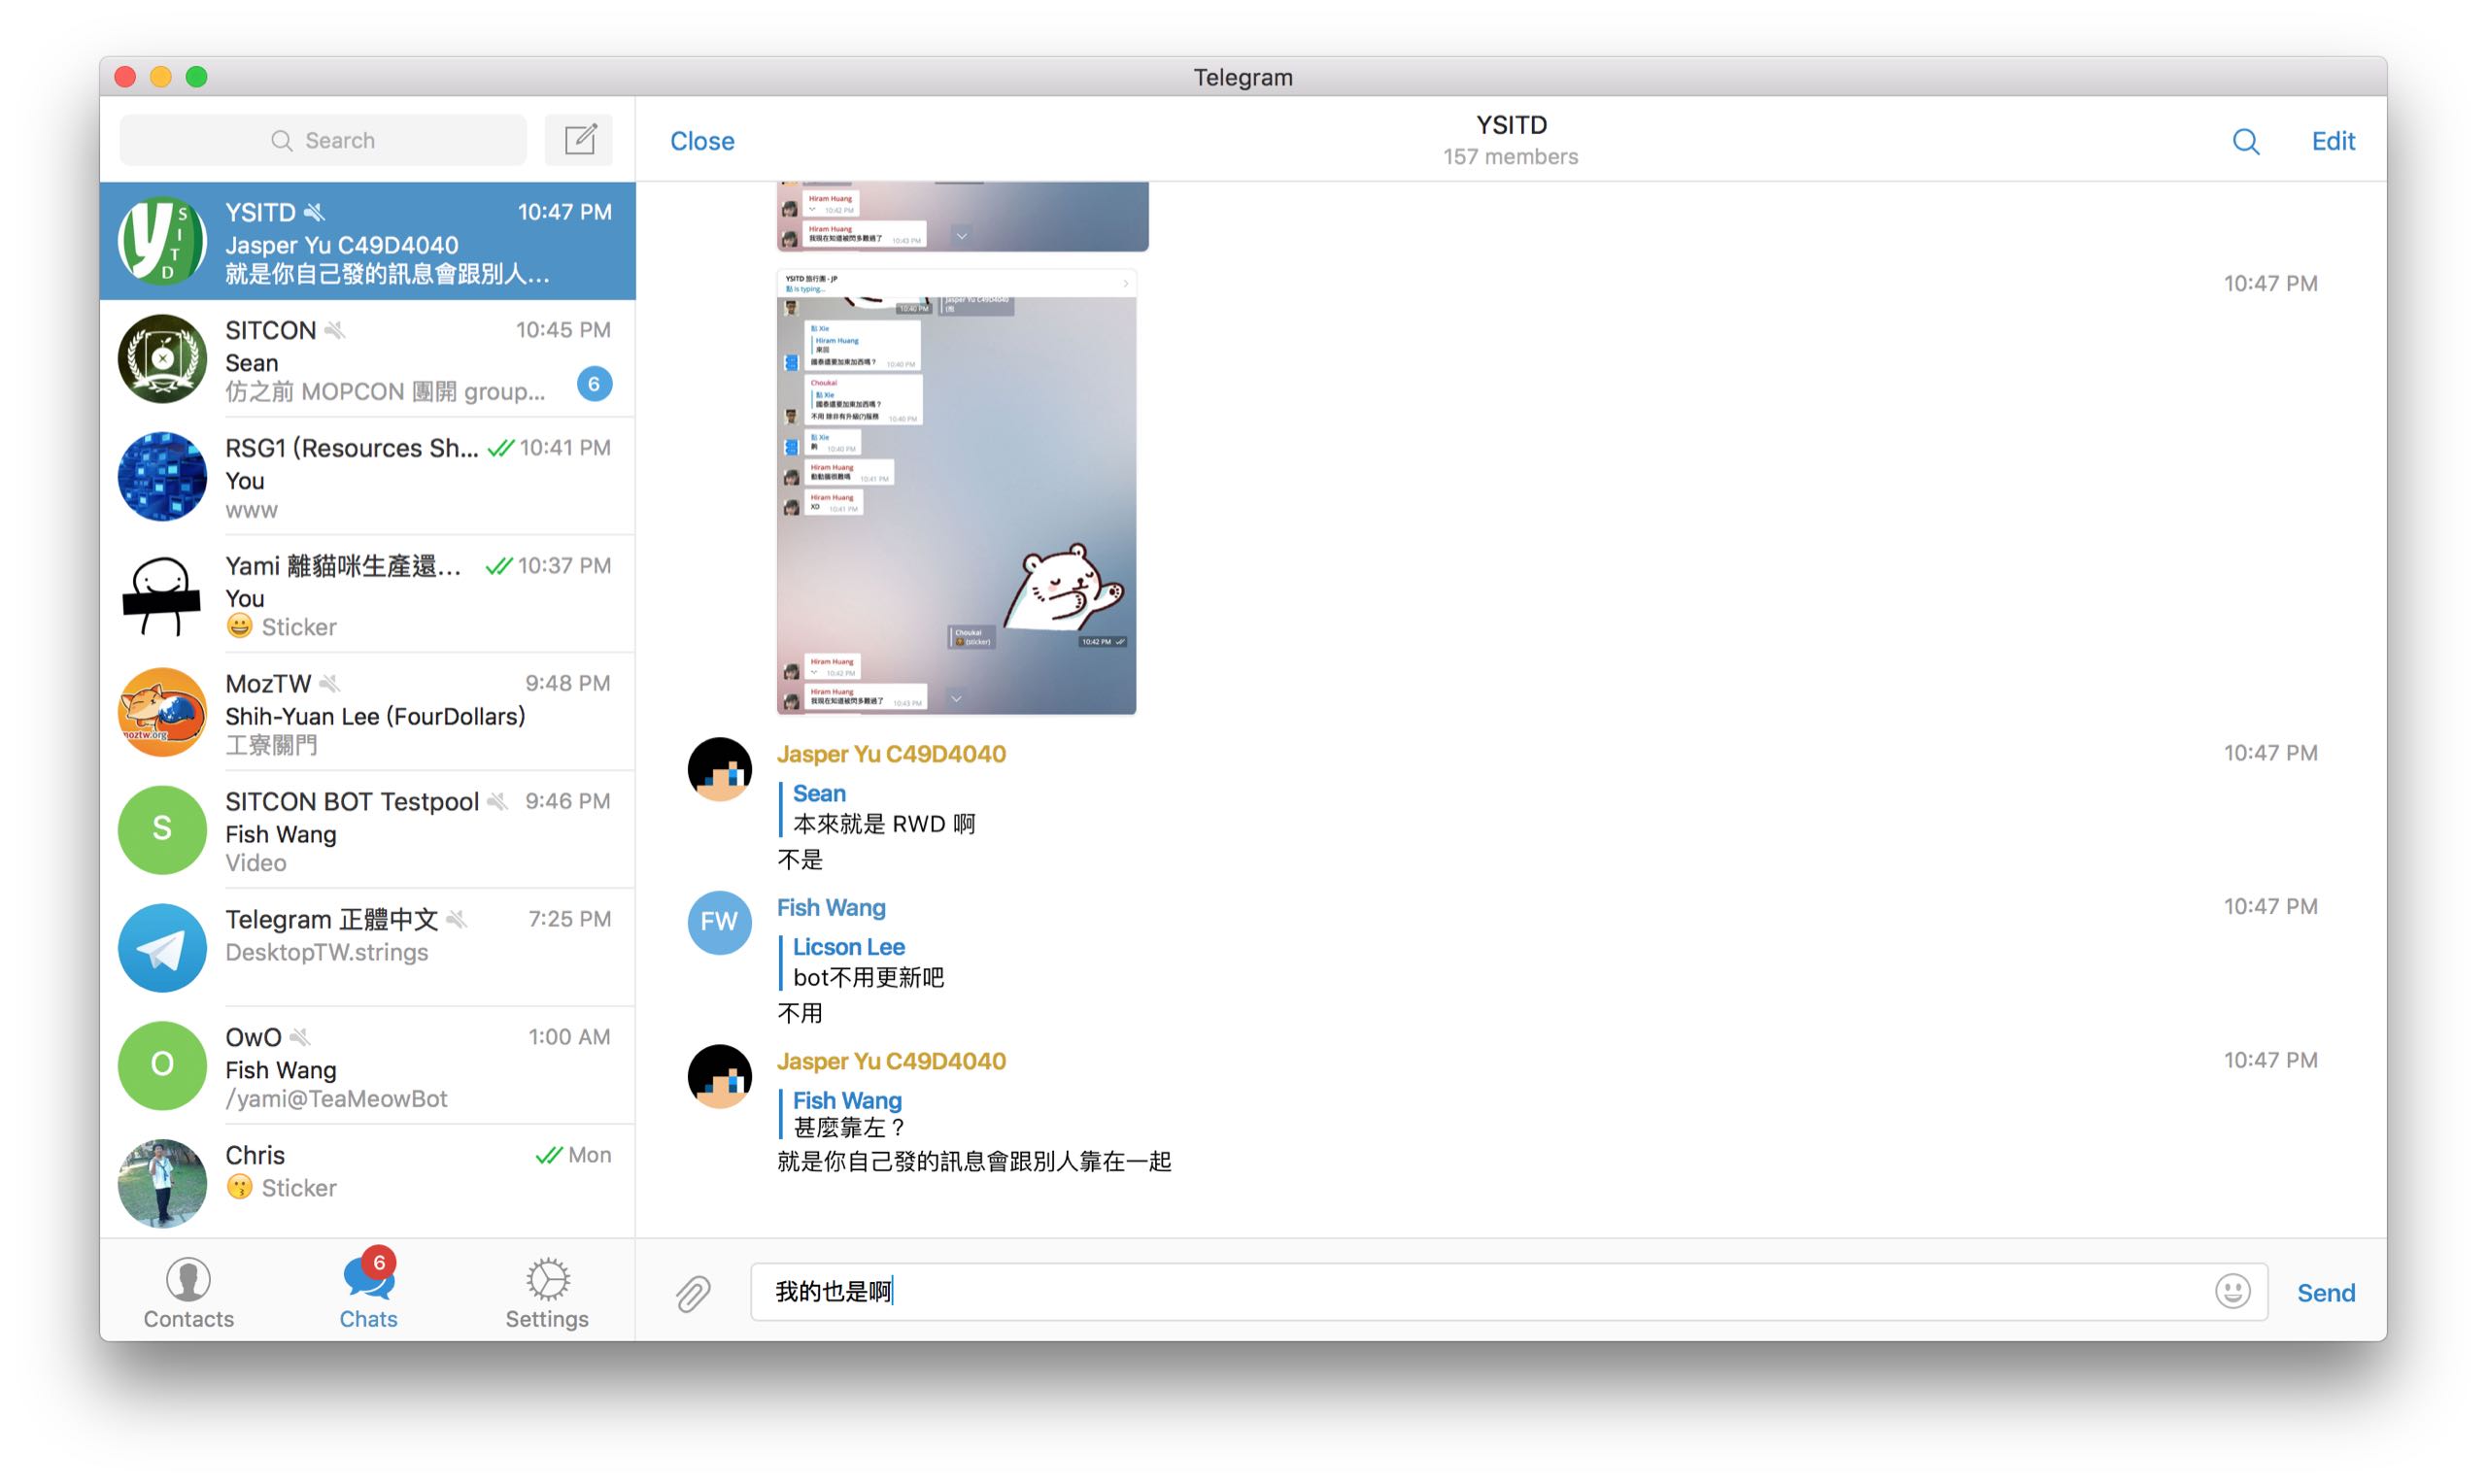This screenshot has height=1484, width=2487.
Task: Close the current YSITD chat
Action: click(x=702, y=141)
